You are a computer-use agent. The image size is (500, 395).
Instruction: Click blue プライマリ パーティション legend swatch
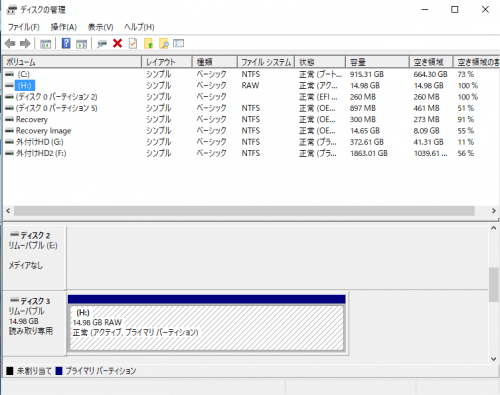59,371
